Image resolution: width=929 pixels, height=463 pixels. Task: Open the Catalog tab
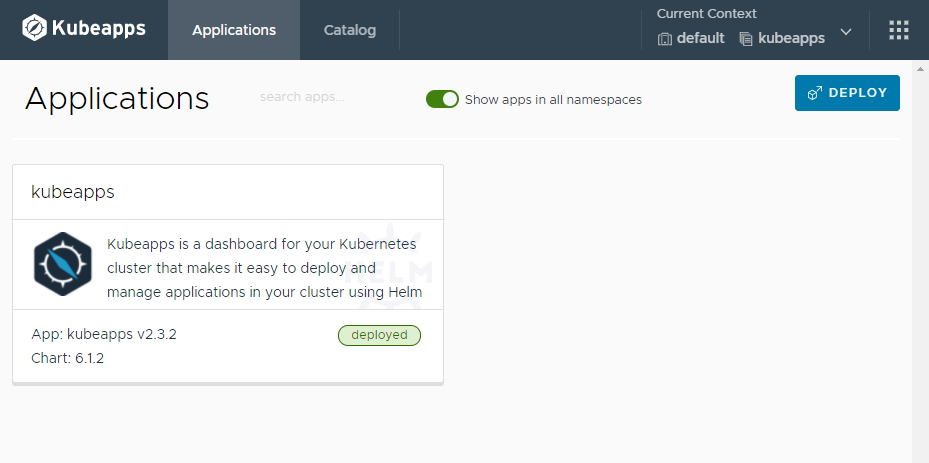[350, 30]
